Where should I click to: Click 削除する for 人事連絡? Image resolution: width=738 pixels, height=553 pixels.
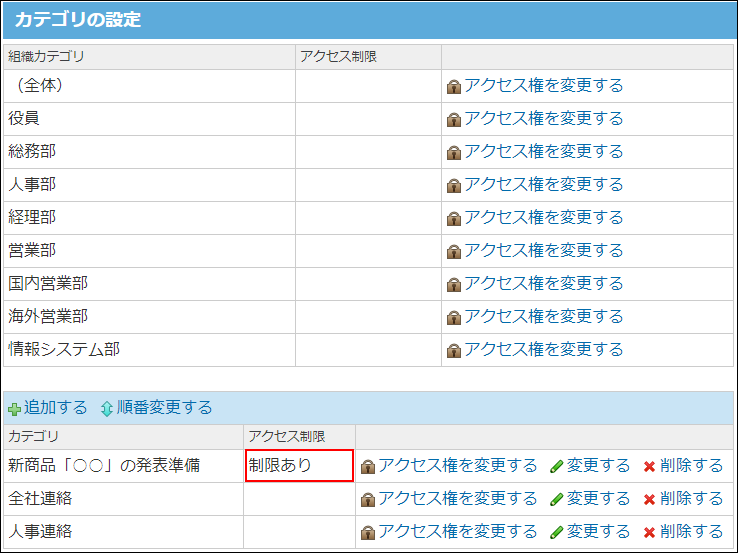coord(691,531)
